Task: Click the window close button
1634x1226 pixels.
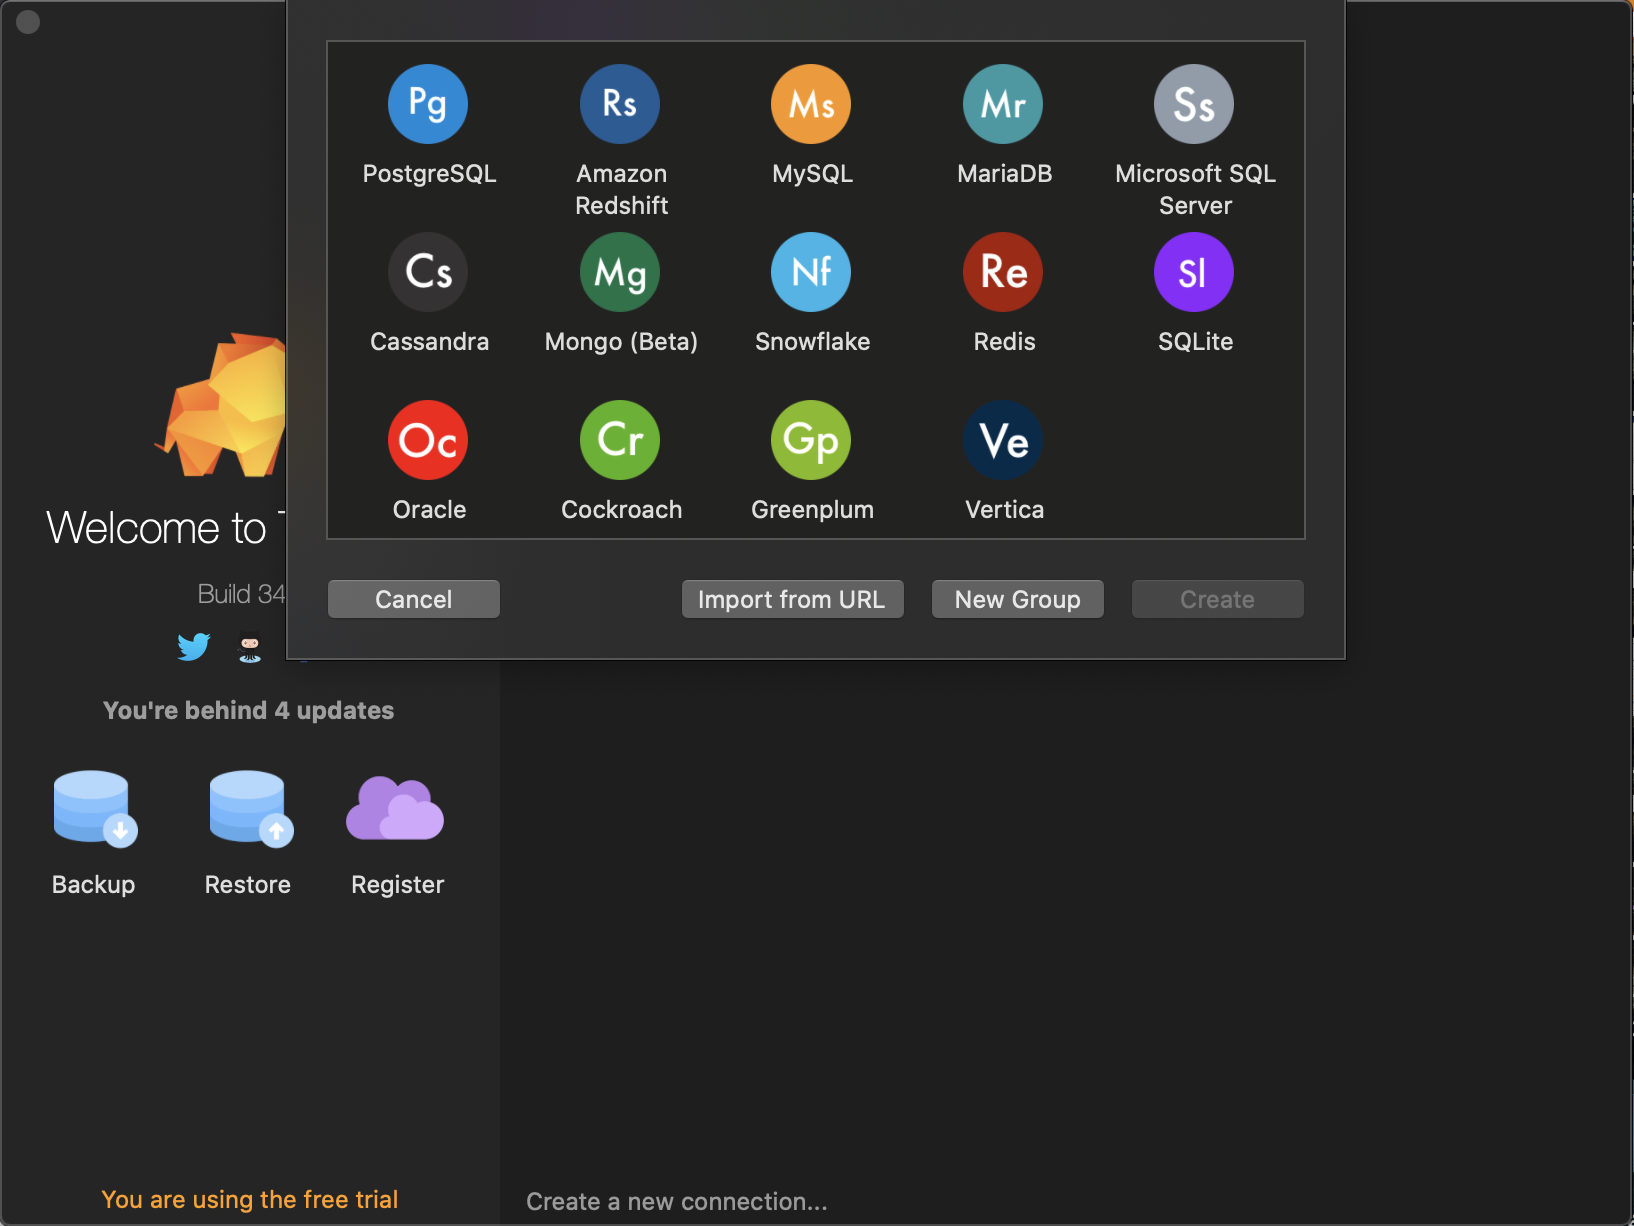Action: tap(28, 22)
